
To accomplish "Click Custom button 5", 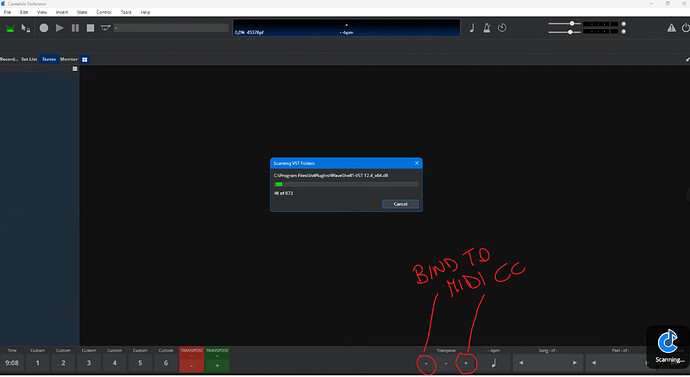I will click(x=140, y=363).
